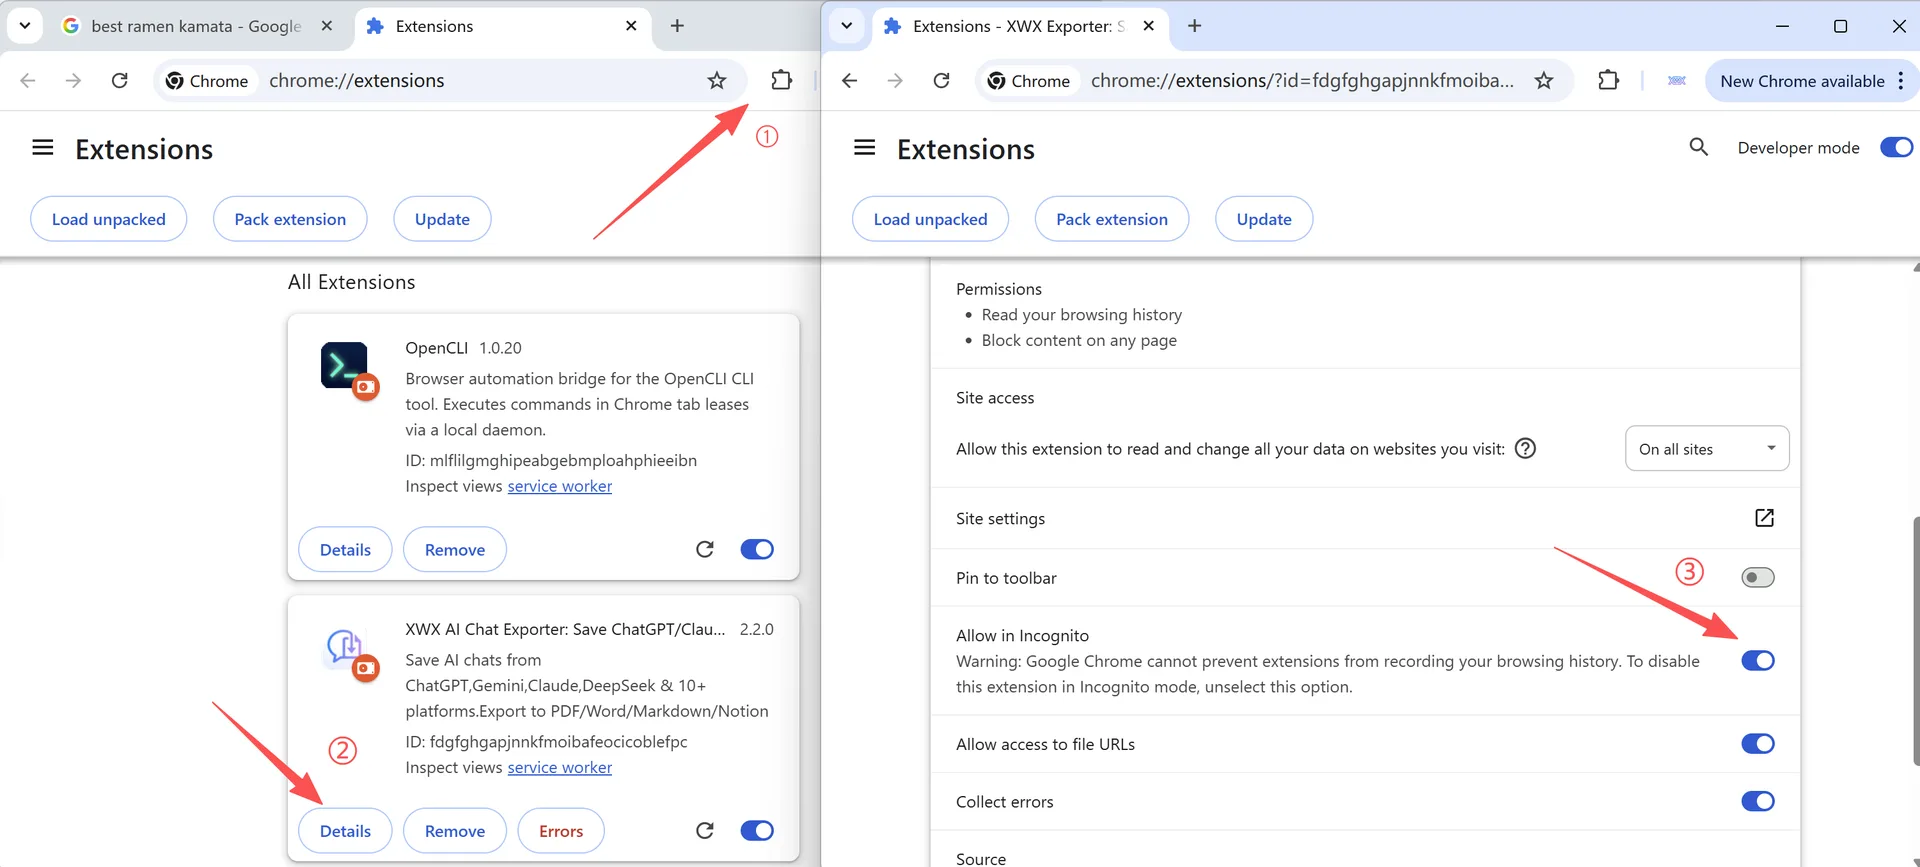1920x867 pixels.
Task: Click the right page vertical scrollbar
Action: point(1915,640)
